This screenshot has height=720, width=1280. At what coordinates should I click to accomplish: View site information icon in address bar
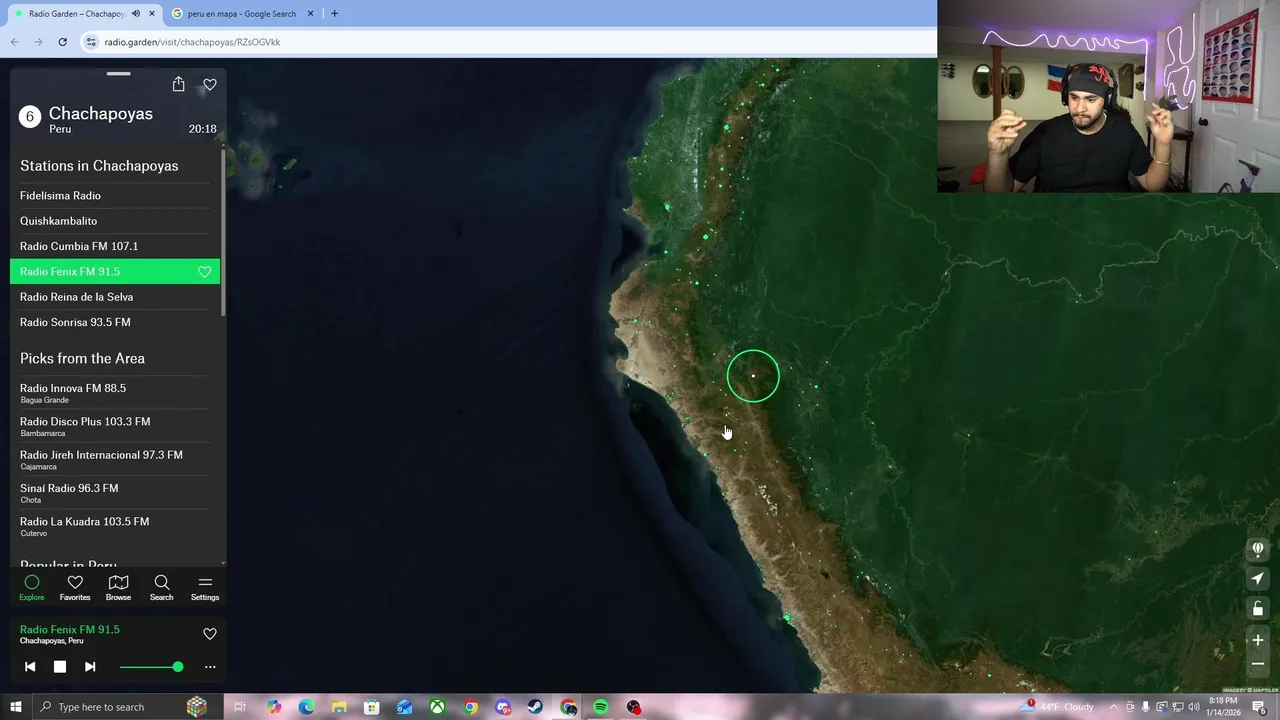(91, 42)
